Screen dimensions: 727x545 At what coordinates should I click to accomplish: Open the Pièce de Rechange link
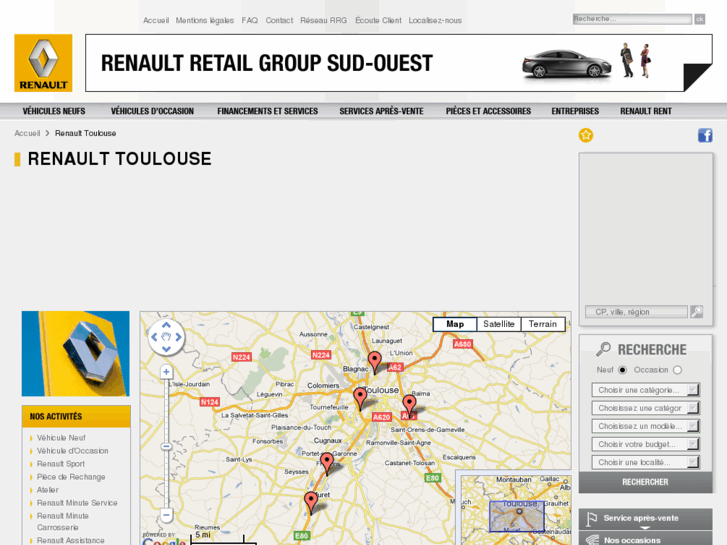click(x=71, y=476)
